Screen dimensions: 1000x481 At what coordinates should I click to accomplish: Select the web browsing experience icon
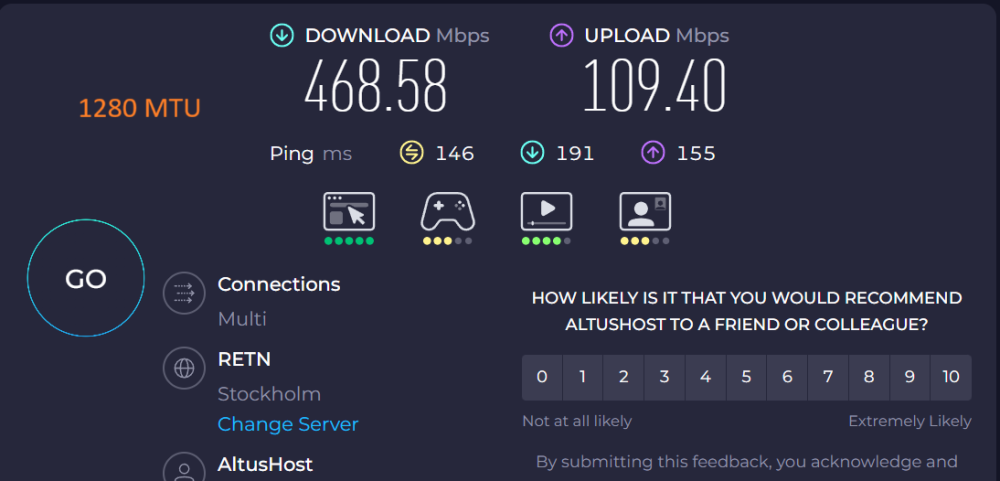click(x=349, y=212)
